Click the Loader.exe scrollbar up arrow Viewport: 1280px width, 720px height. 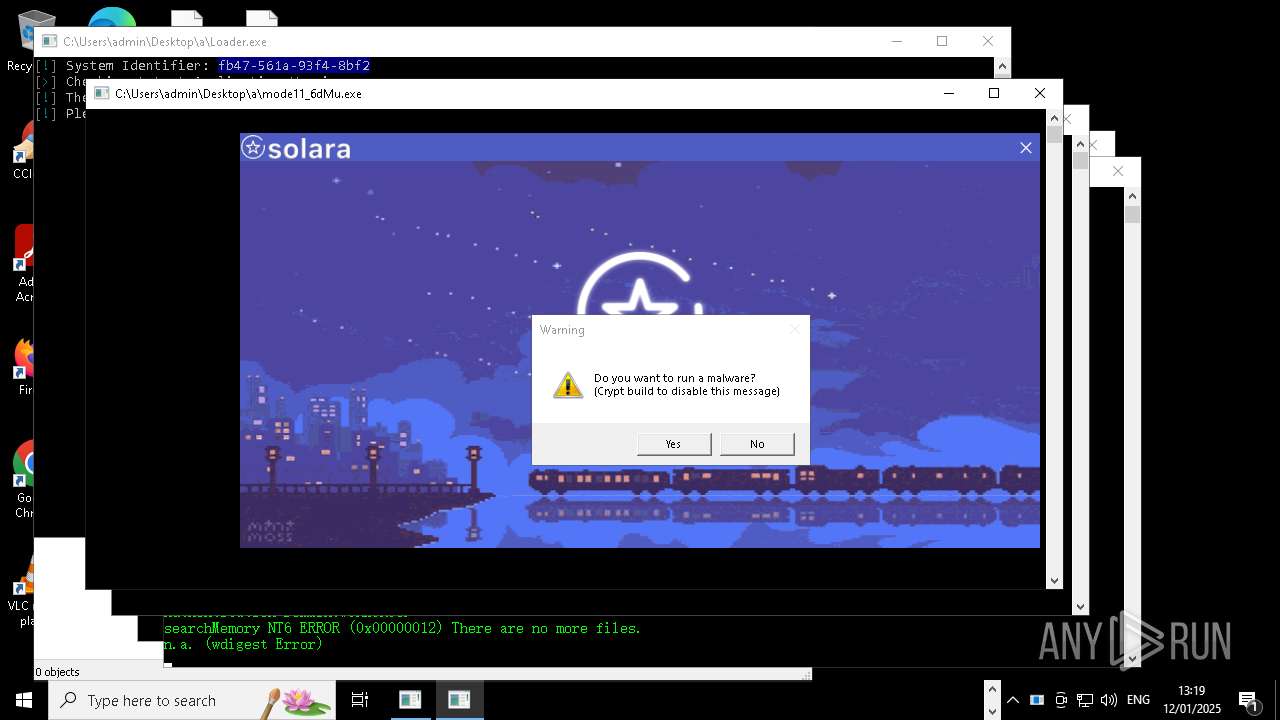tap(1002, 66)
